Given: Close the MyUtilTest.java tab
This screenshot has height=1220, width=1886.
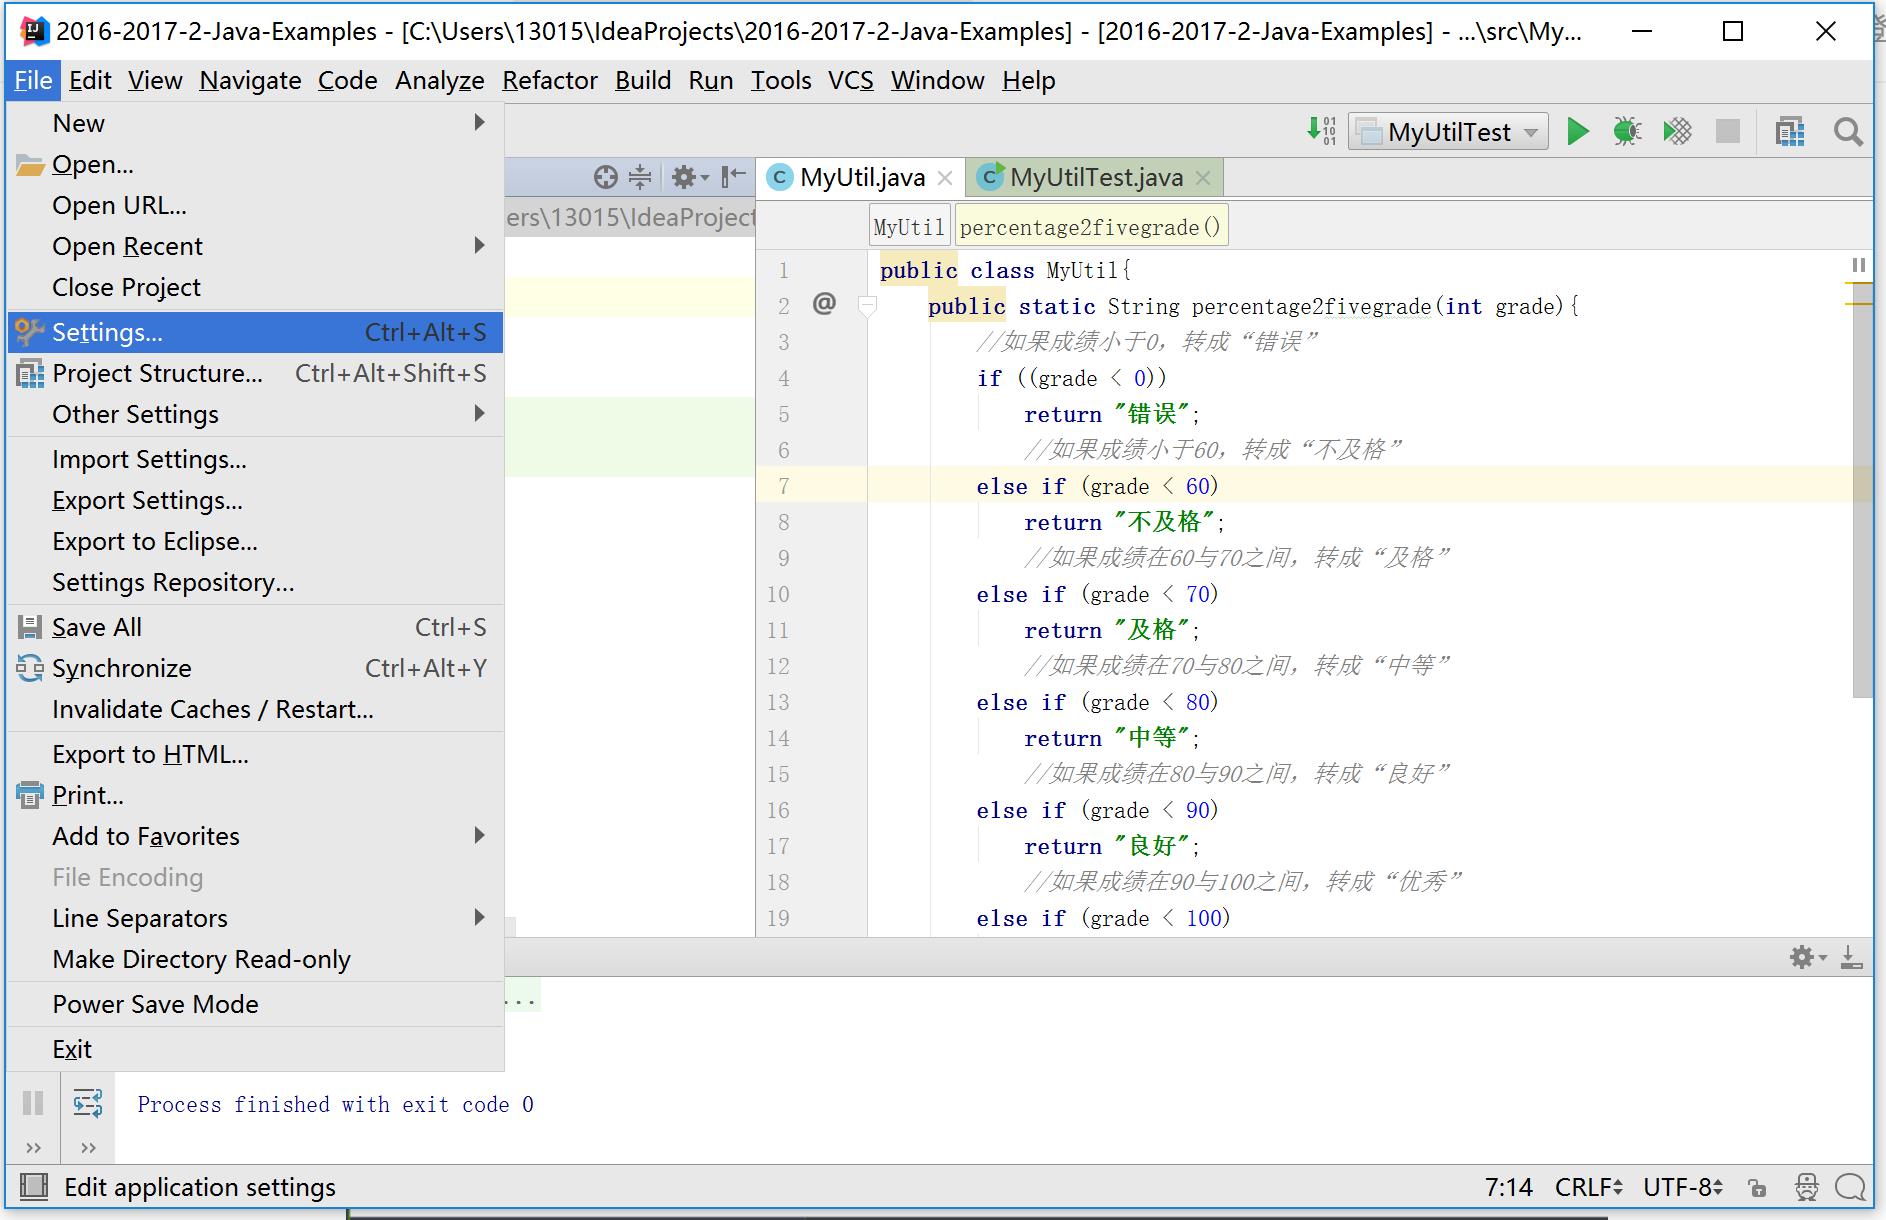Looking at the screenshot, I should (1203, 178).
